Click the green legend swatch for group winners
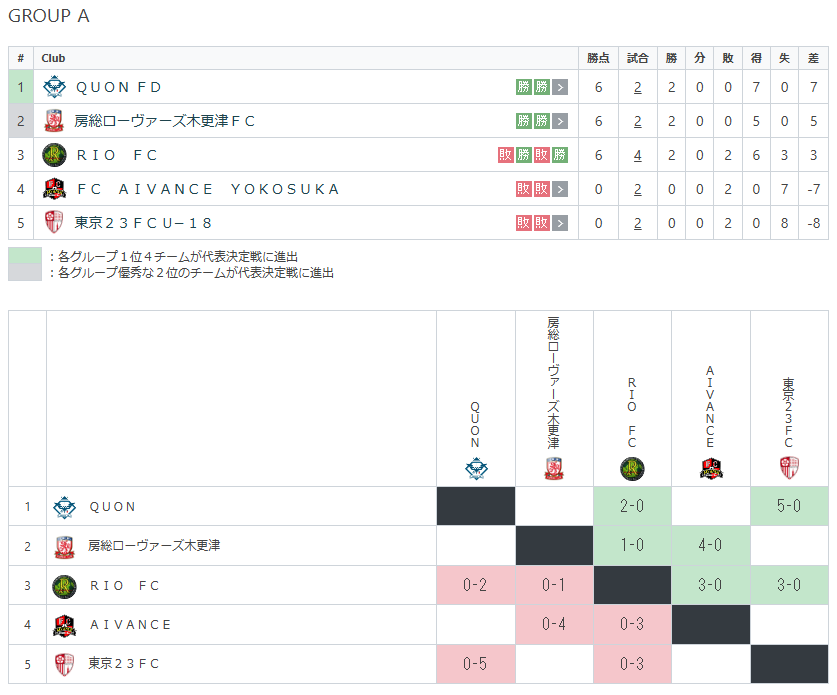Screen dimensions: 837x695 tap(25, 256)
